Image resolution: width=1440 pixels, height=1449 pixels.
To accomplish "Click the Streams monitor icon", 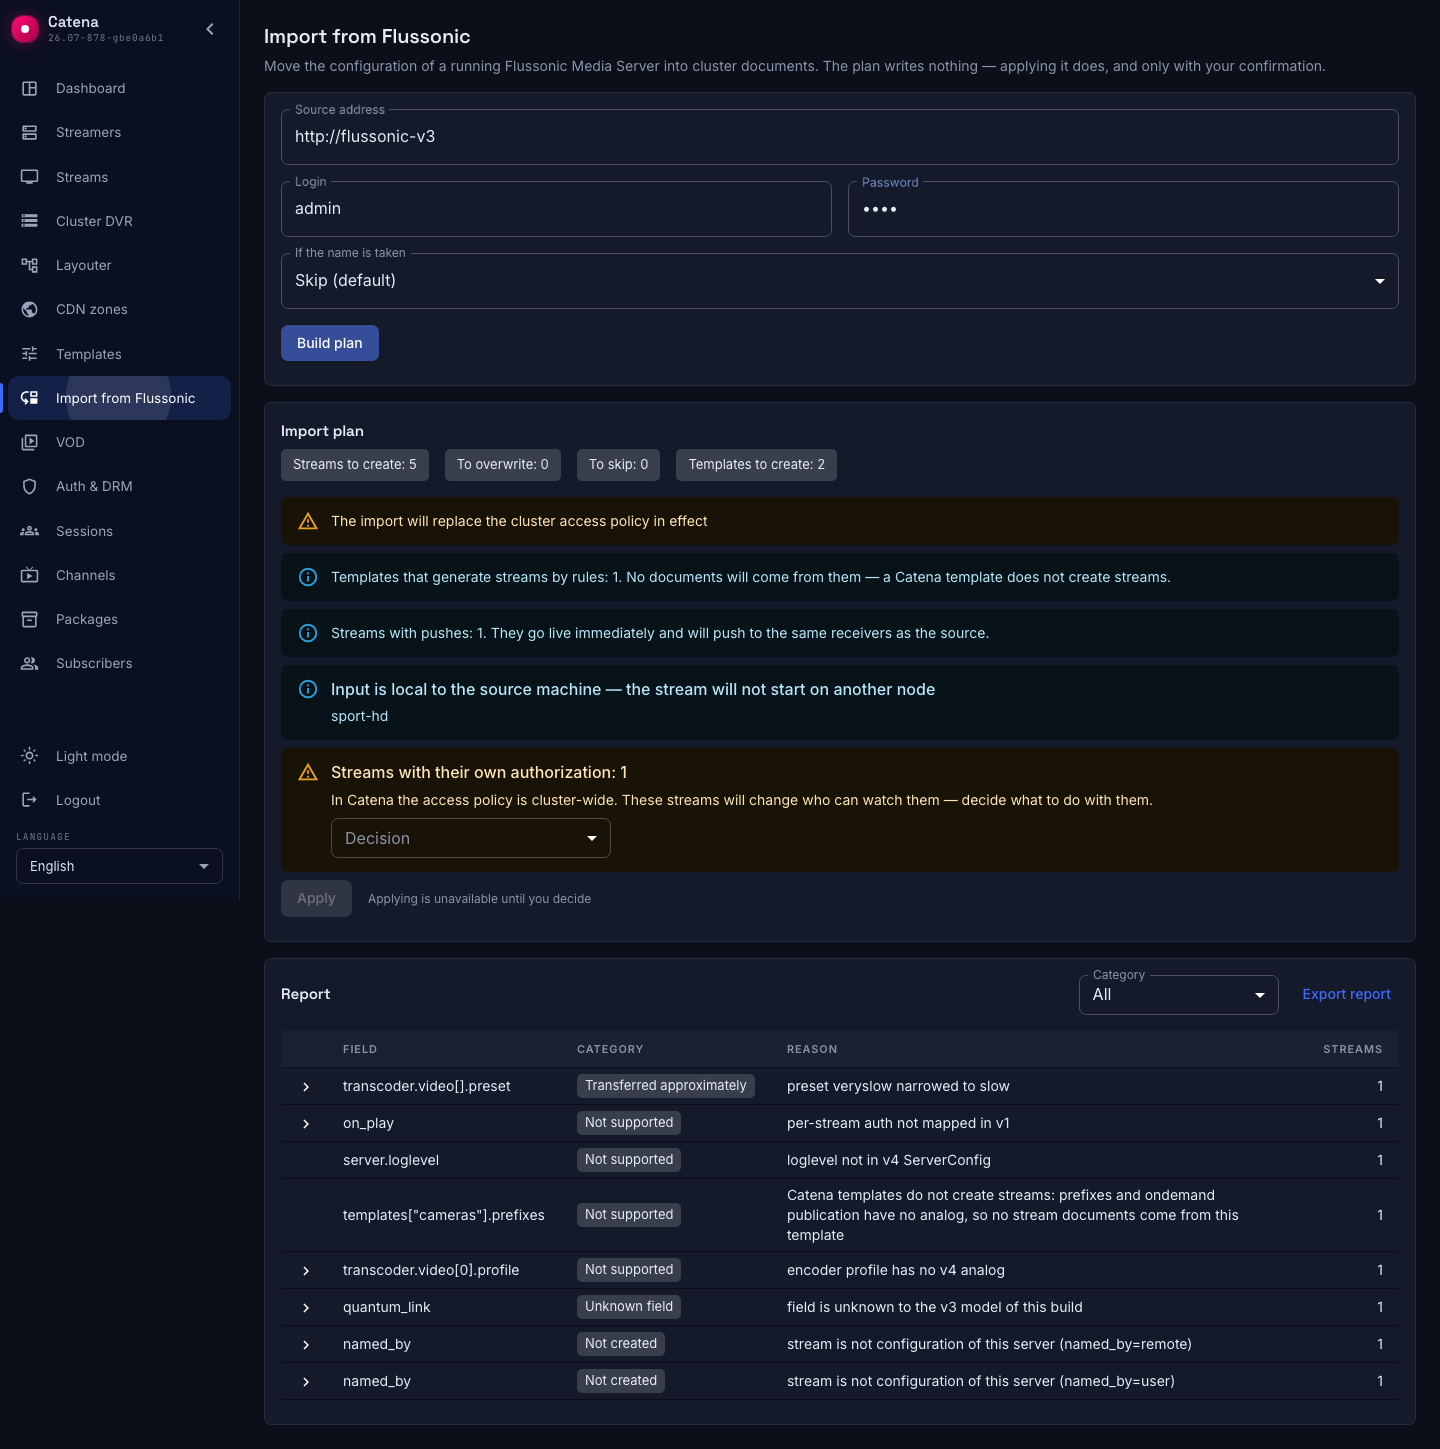I will [30, 177].
